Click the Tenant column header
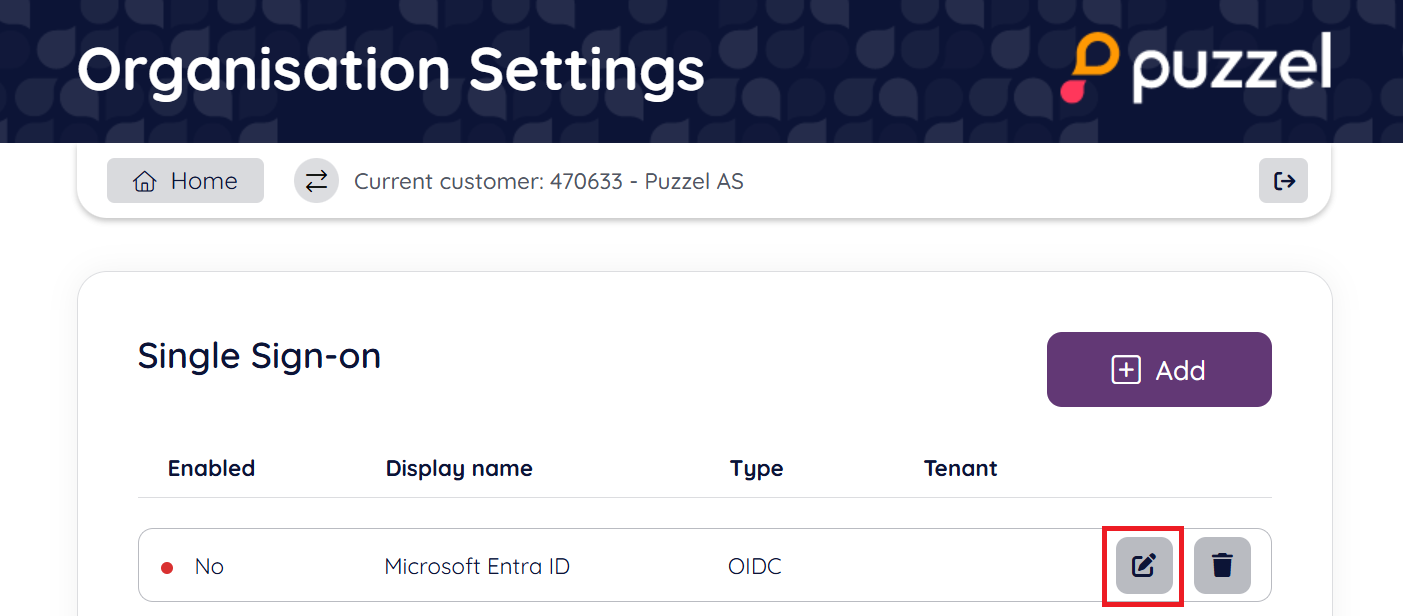The width and height of the screenshot is (1403, 616). pyautogui.click(x=960, y=468)
